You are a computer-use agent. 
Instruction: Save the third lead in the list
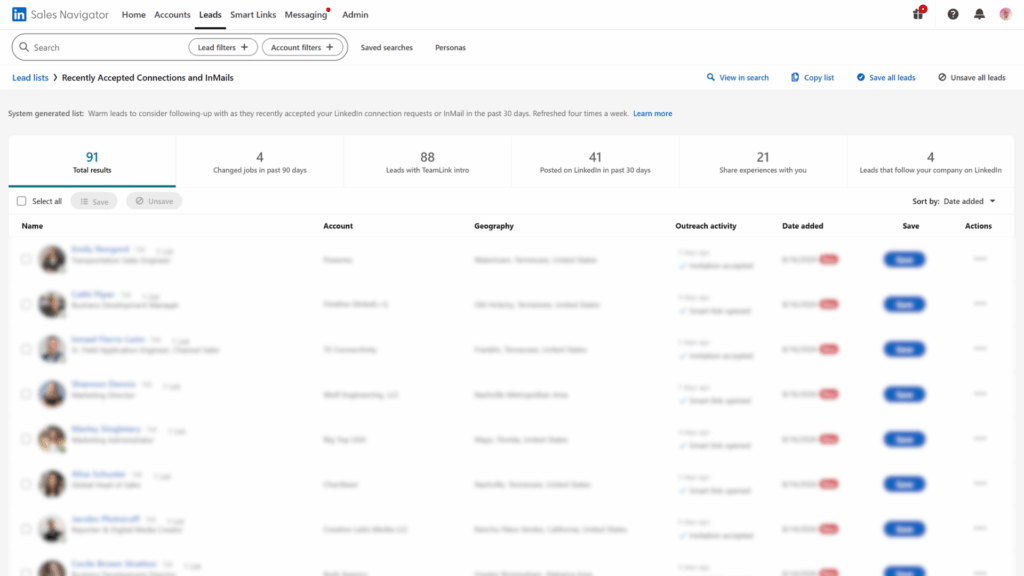[x=904, y=349]
